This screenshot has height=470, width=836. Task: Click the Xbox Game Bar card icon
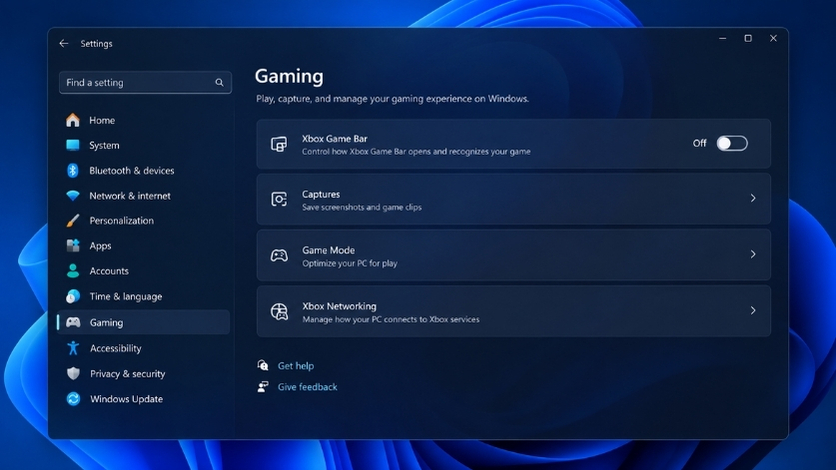tap(279, 144)
